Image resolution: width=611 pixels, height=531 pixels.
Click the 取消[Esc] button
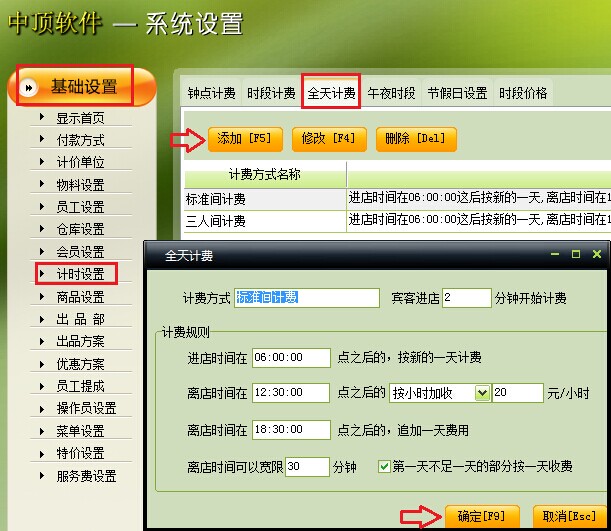569,517
